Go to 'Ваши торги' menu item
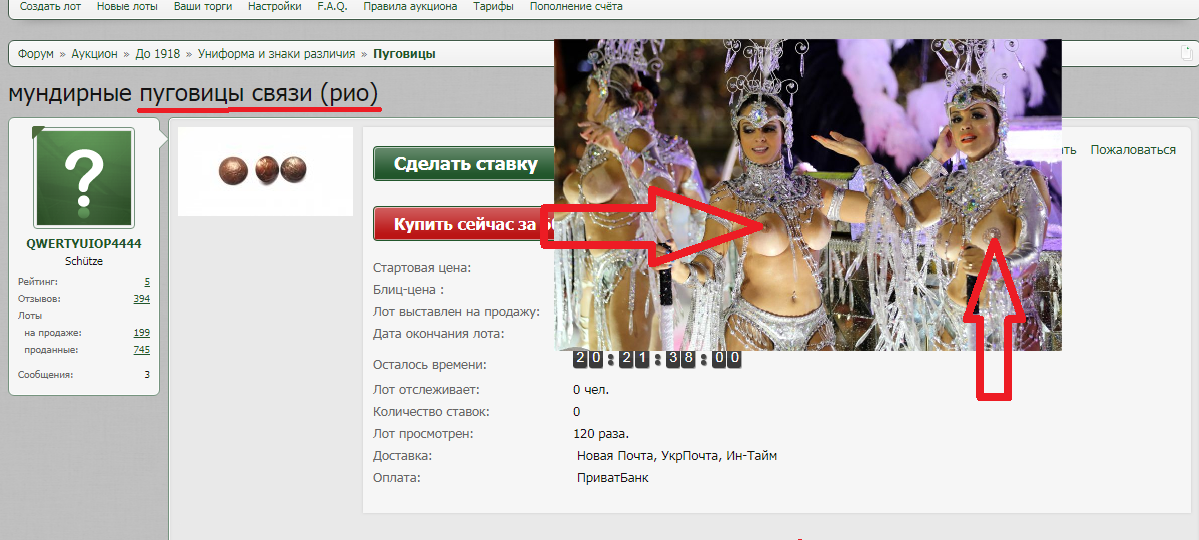This screenshot has width=1199, height=540. pos(203,6)
